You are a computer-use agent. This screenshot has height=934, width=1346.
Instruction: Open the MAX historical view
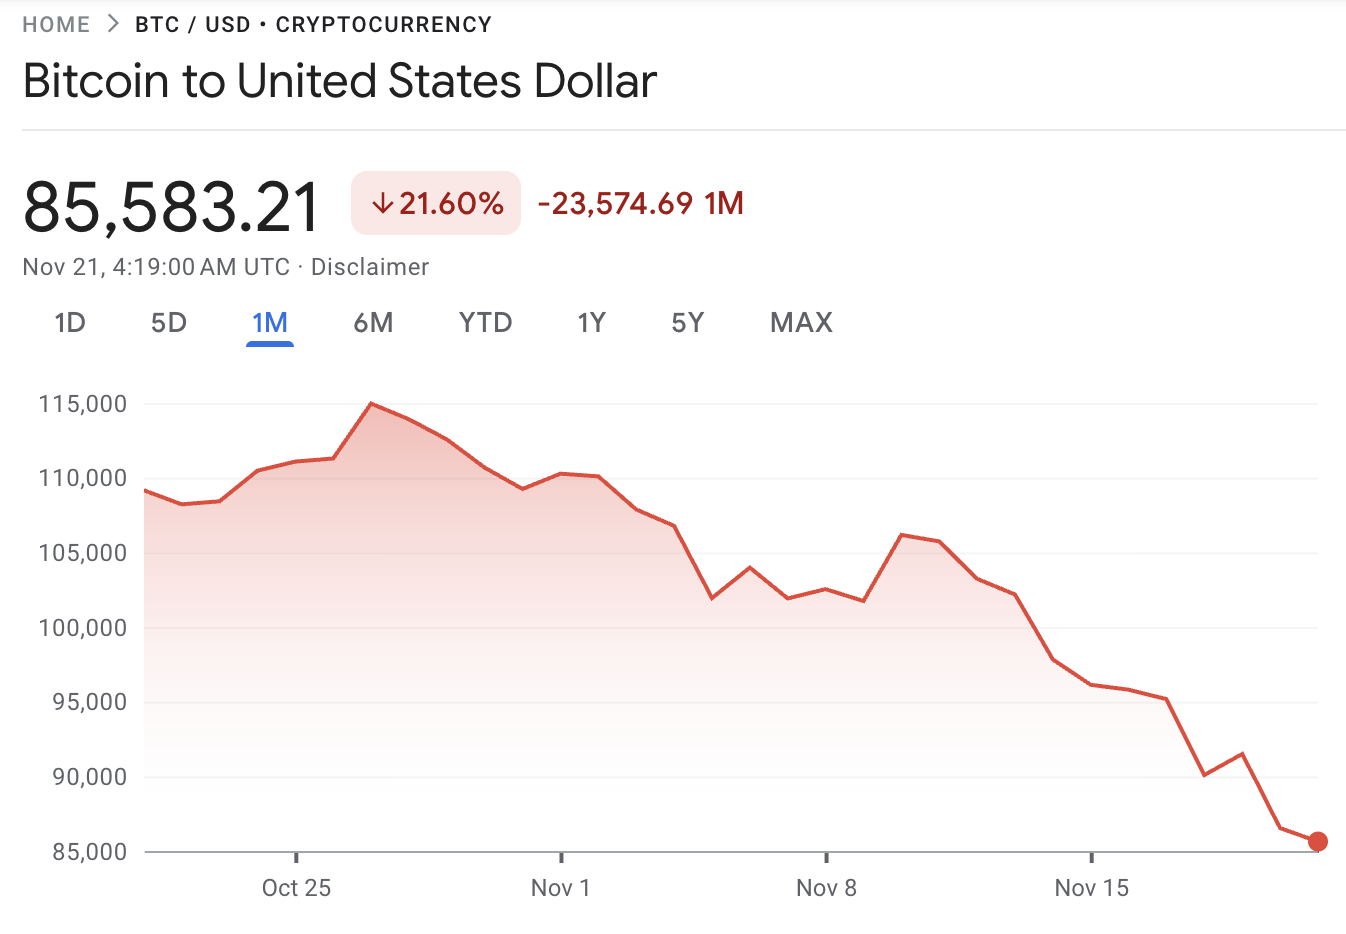(x=800, y=322)
